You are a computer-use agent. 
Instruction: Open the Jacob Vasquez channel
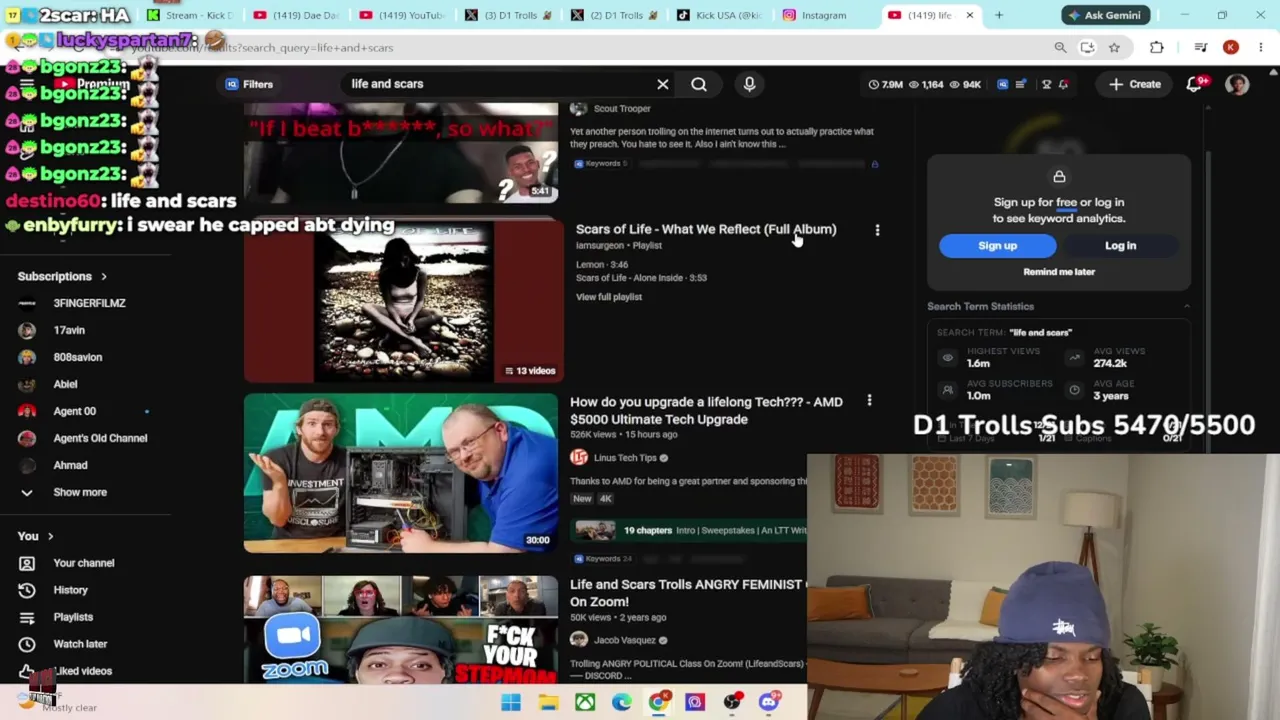[624, 640]
